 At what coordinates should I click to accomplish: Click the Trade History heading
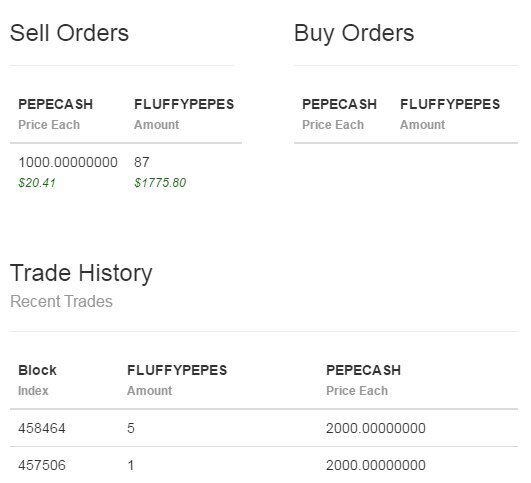81,273
